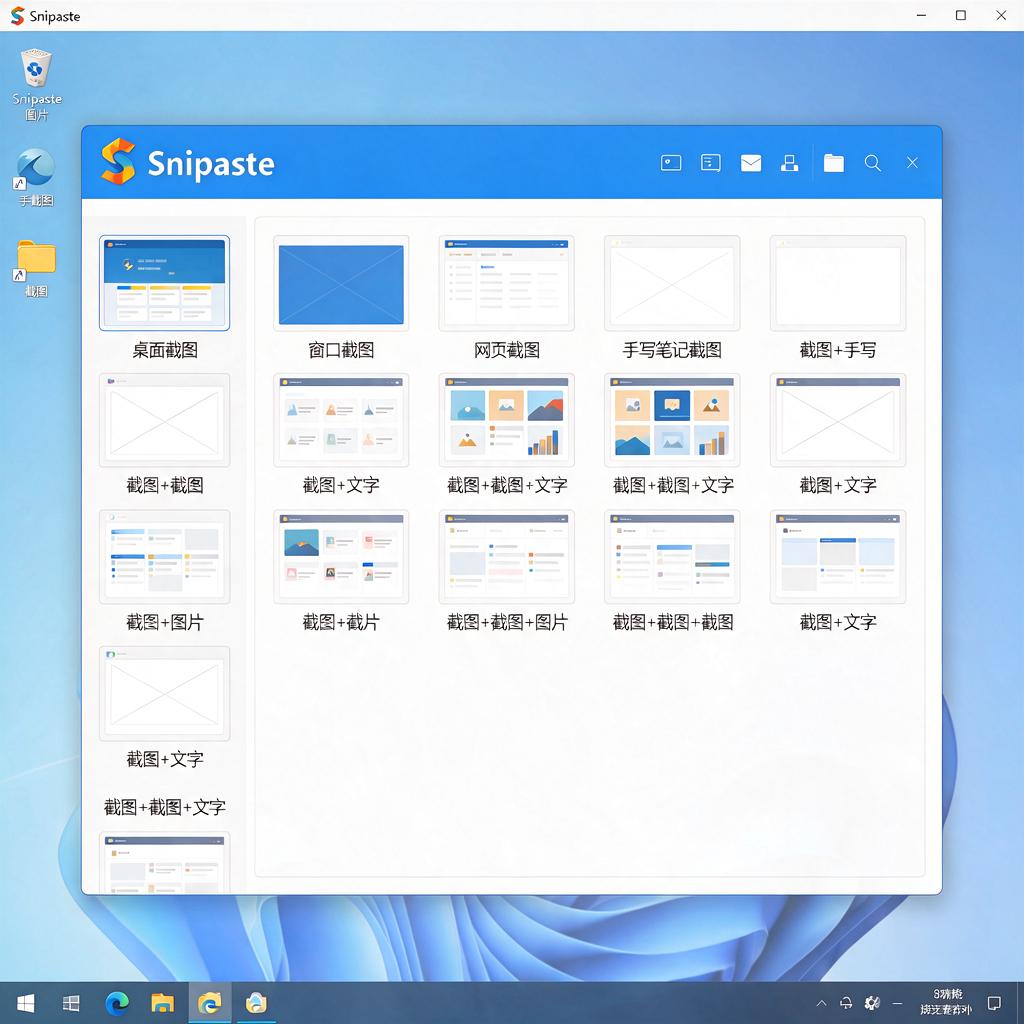Launch Microsoft Edge from the taskbar

(x=117, y=1003)
